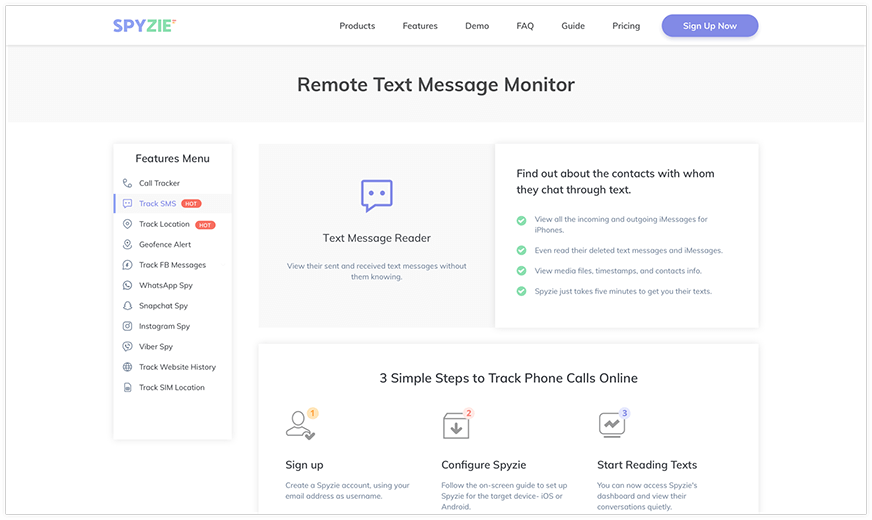
Task: Click the Text Message Reader chat bubble icon
Action: pyautogui.click(x=376, y=195)
